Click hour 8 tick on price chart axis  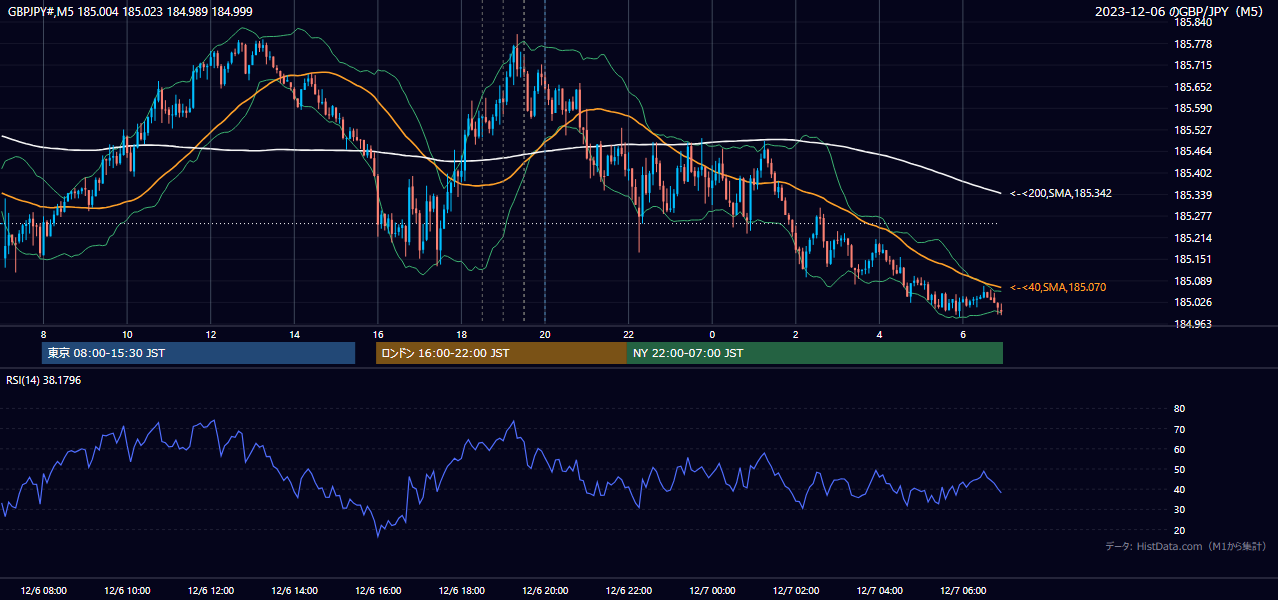(43, 334)
